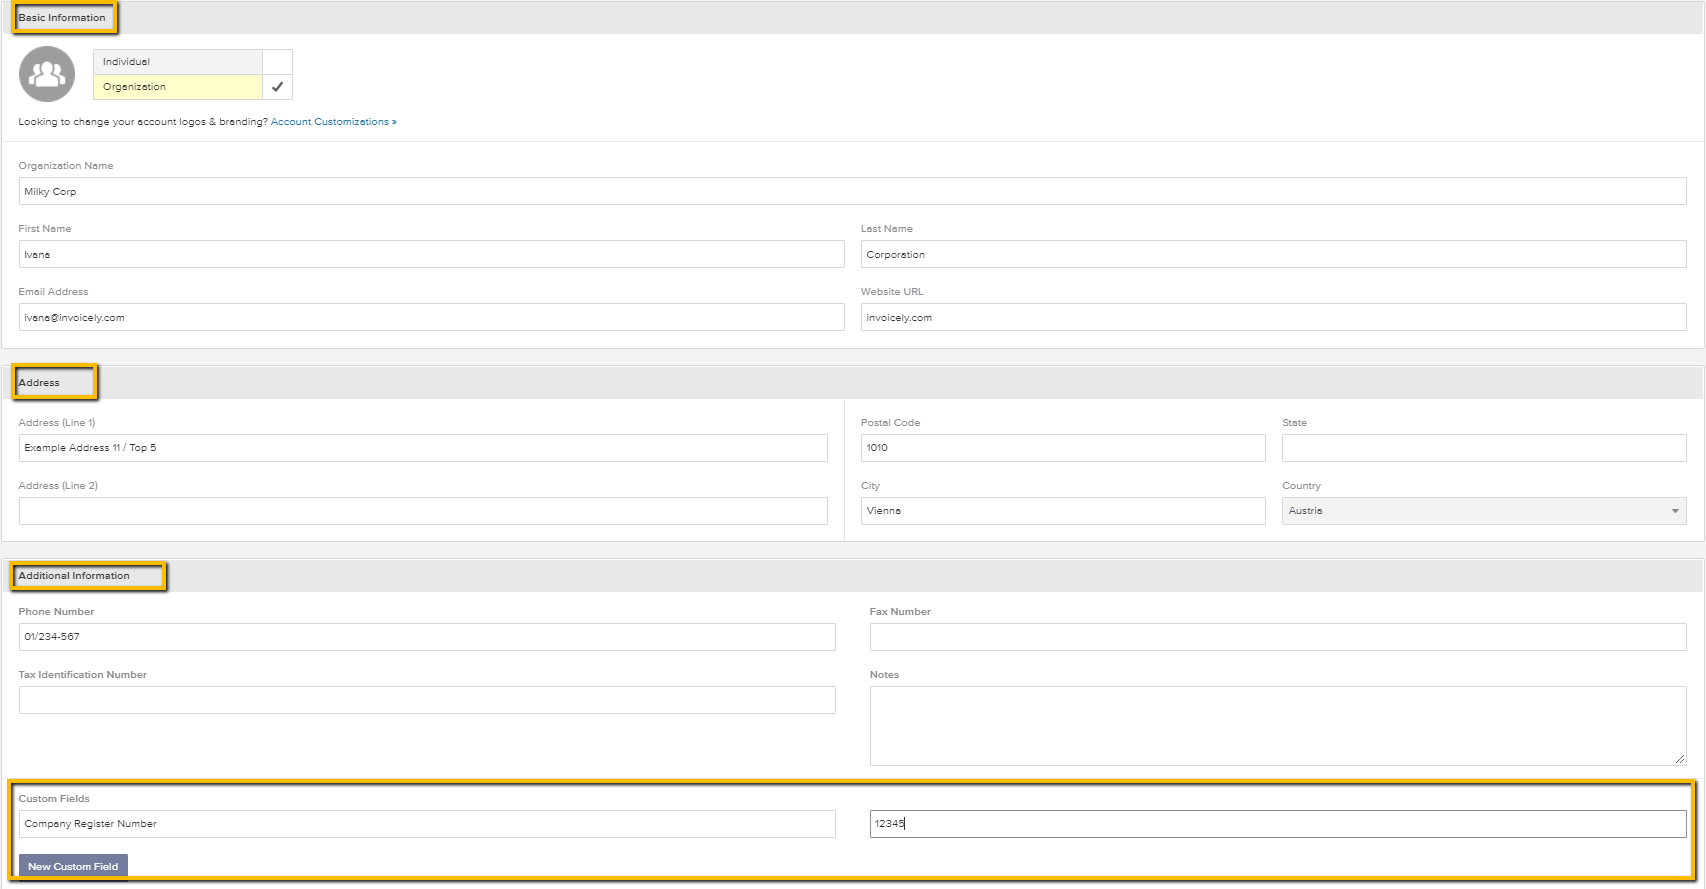Image resolution: width=1706 pixels, height=889 pixels.
Task: Click the custom field value 12345
Action: click(1278, 824)
